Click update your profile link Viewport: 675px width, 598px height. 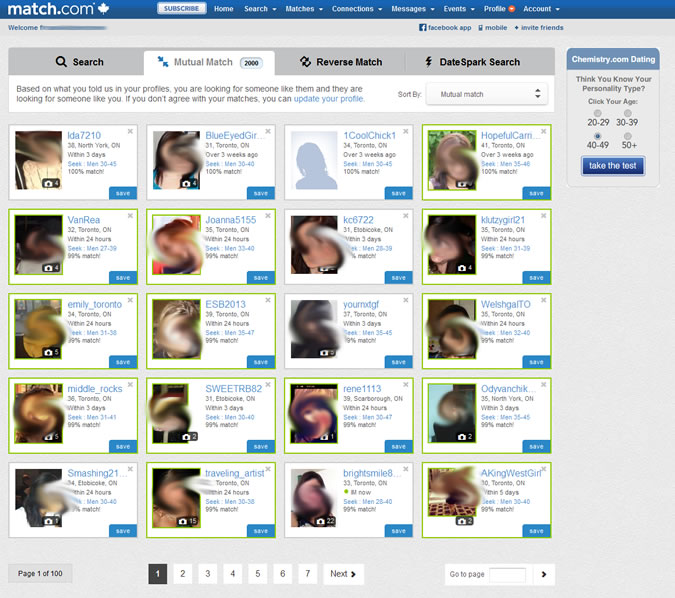(328, 99)
